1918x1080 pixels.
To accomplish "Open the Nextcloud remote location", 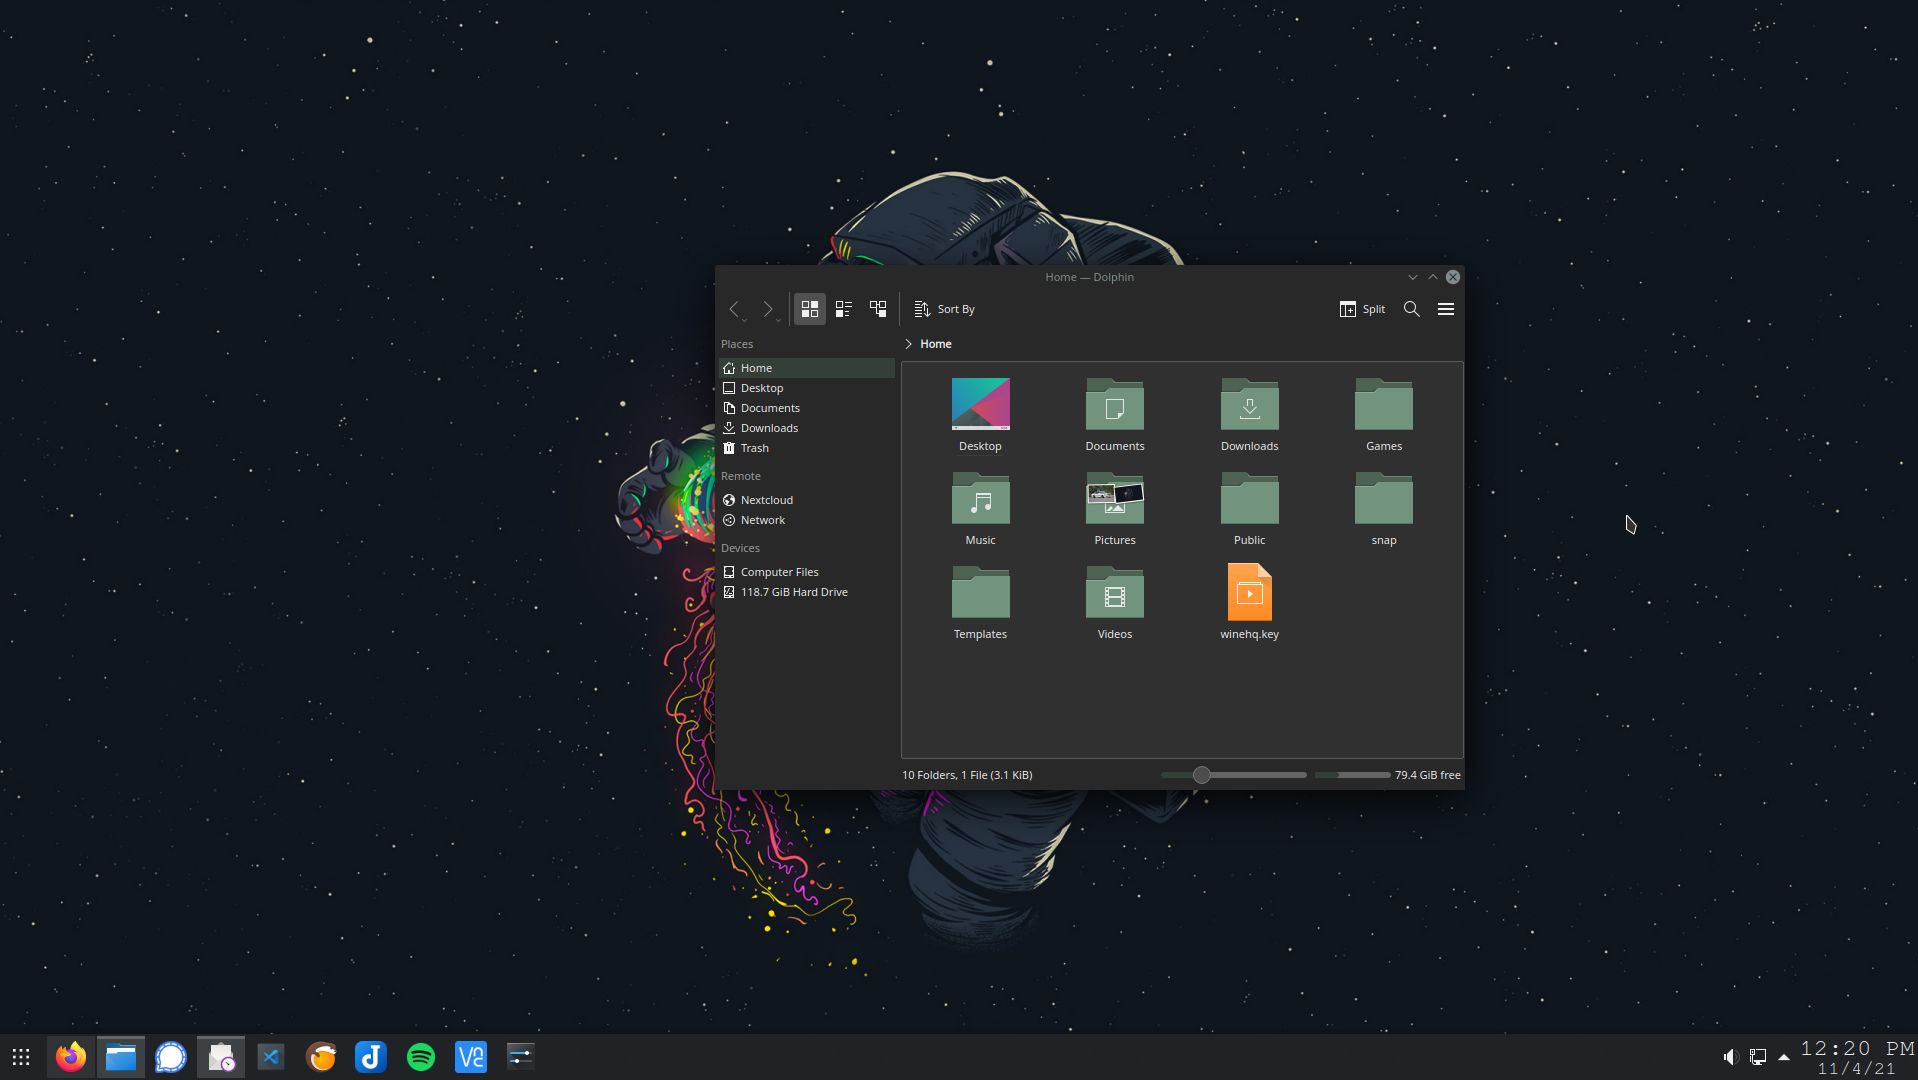I will point(765,499).
